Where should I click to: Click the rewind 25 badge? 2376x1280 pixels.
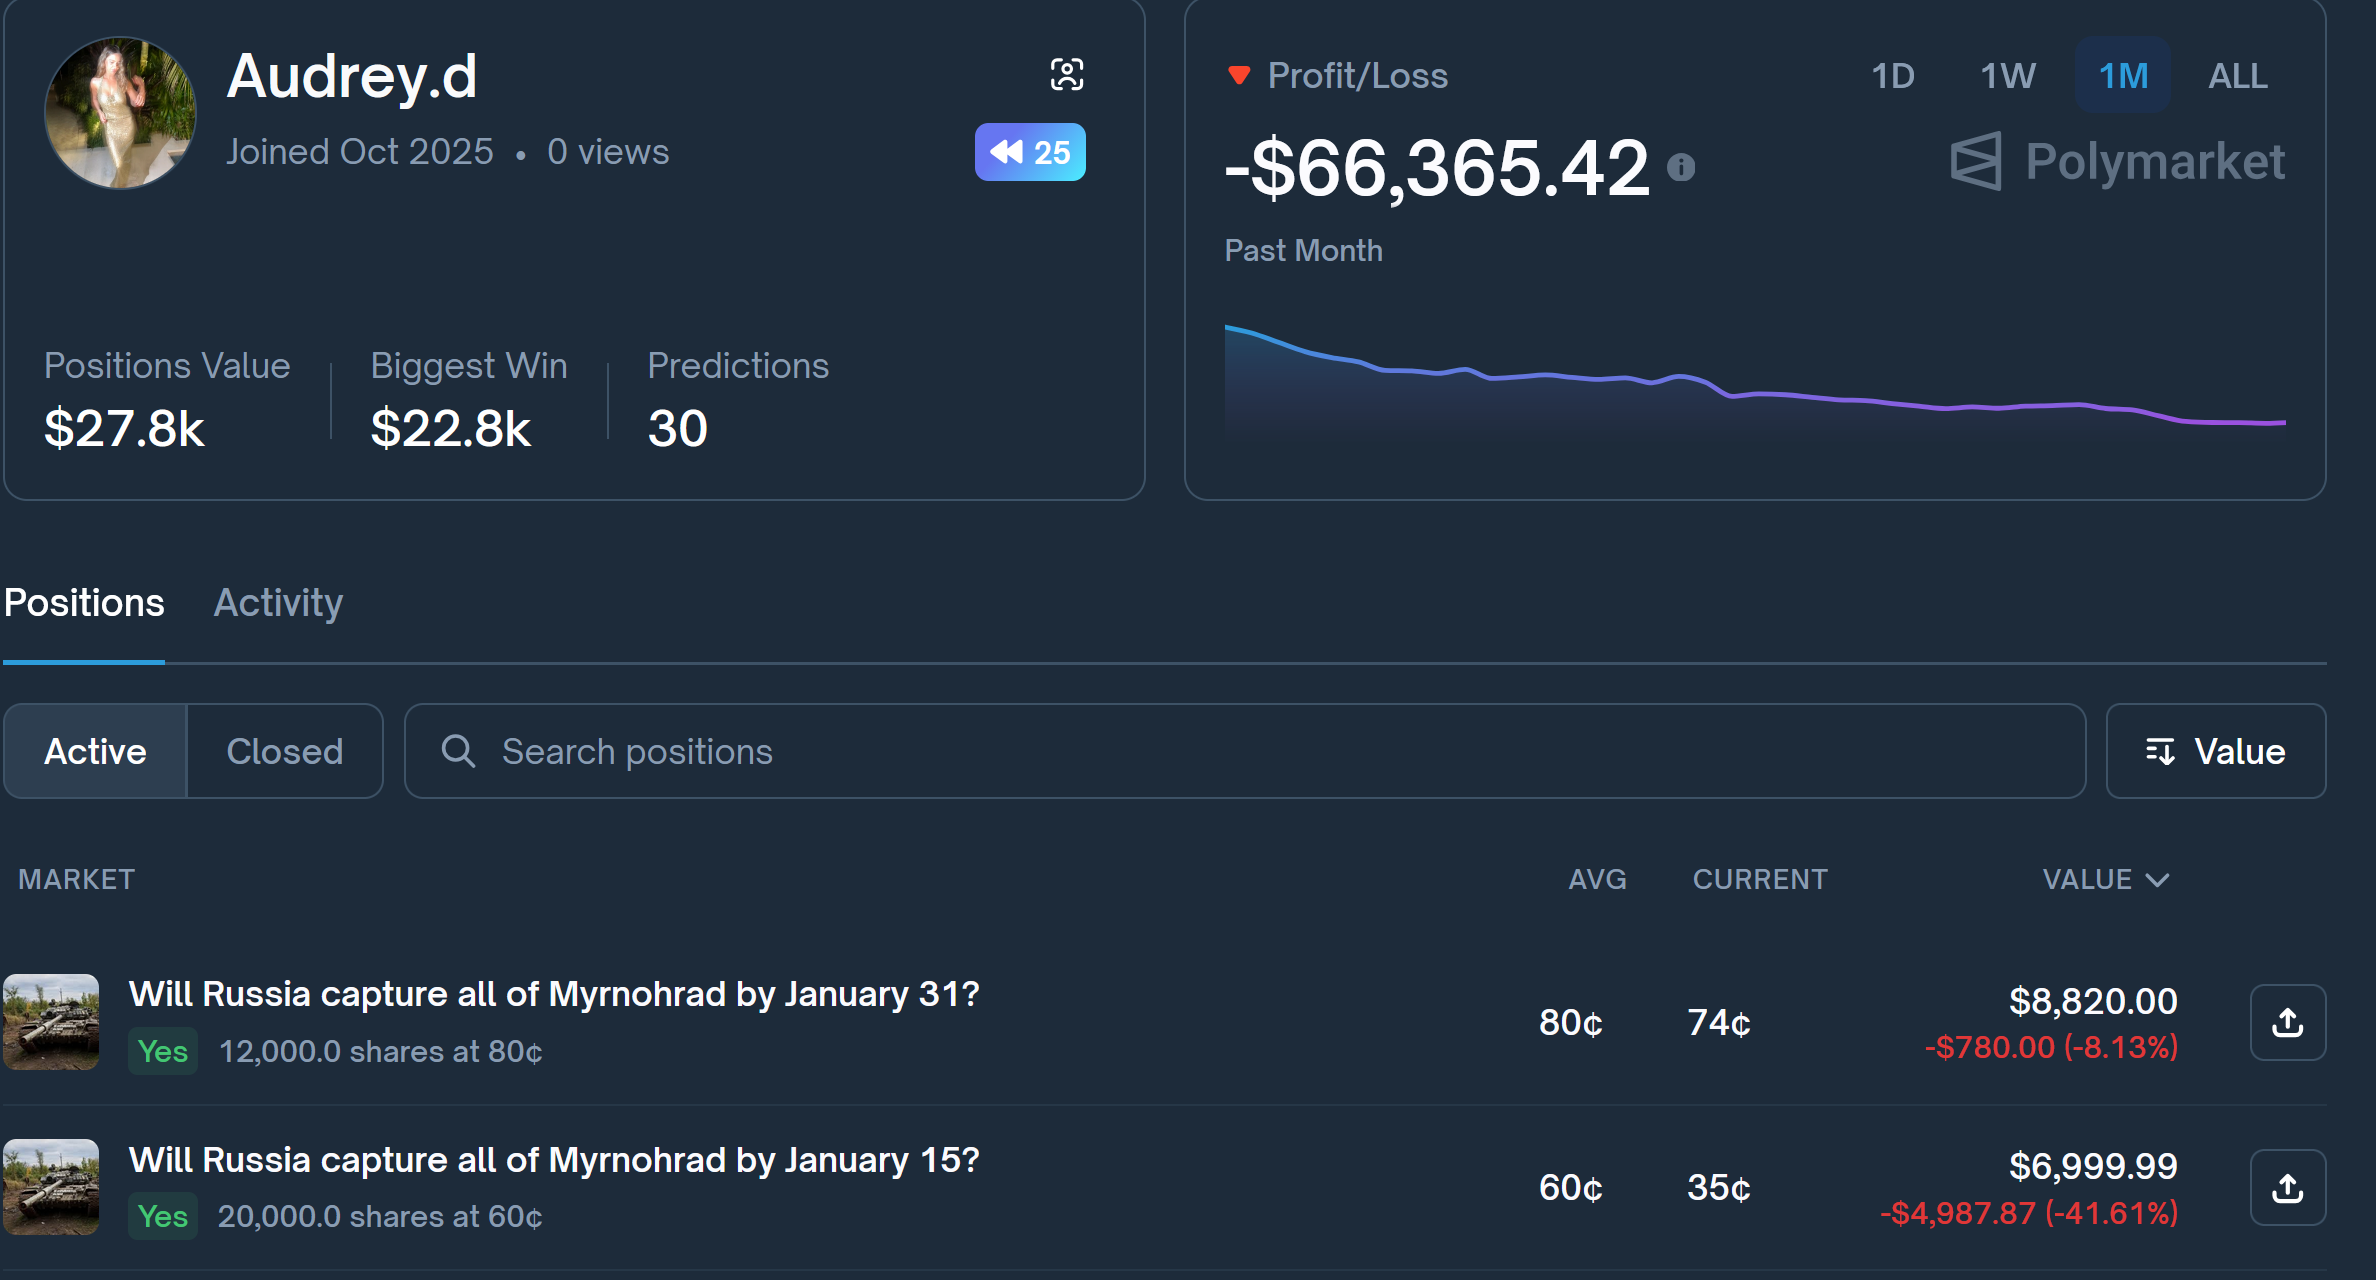click(x=1030, y=152)
